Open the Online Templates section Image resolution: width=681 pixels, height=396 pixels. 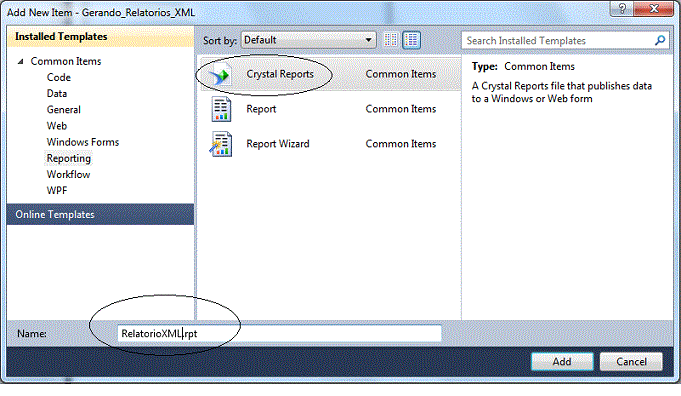point(100,214)
